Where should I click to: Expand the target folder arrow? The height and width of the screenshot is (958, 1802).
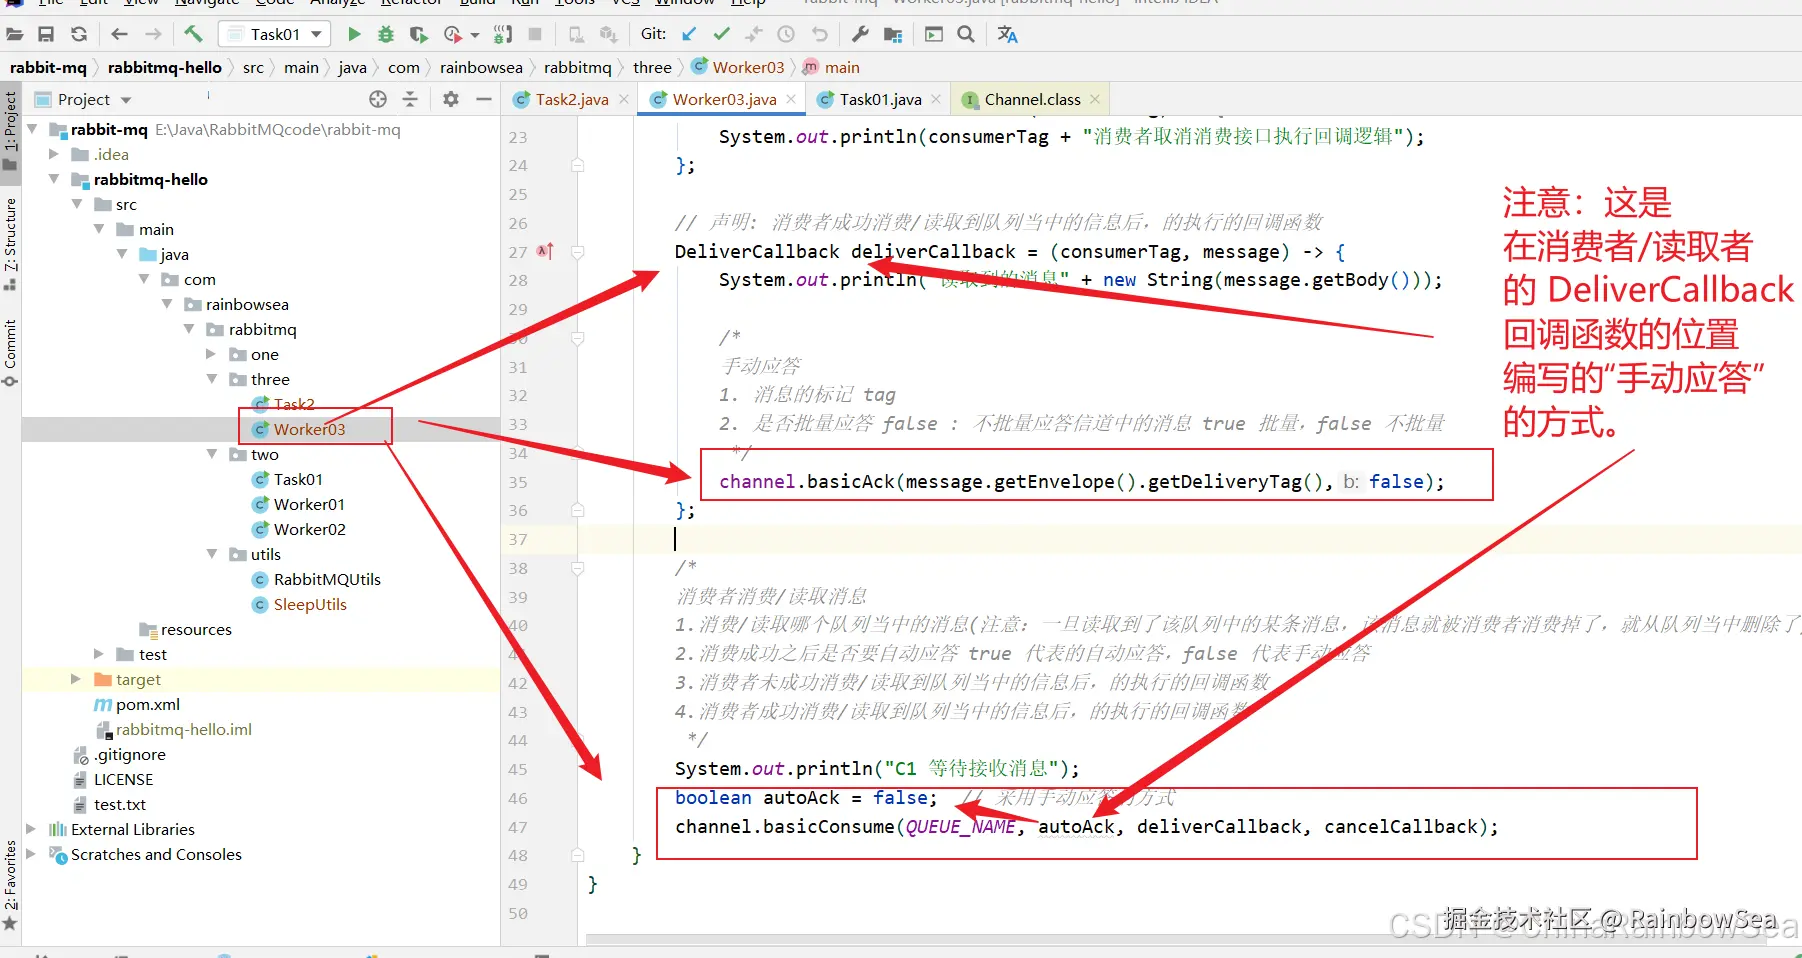pos(76,679)
